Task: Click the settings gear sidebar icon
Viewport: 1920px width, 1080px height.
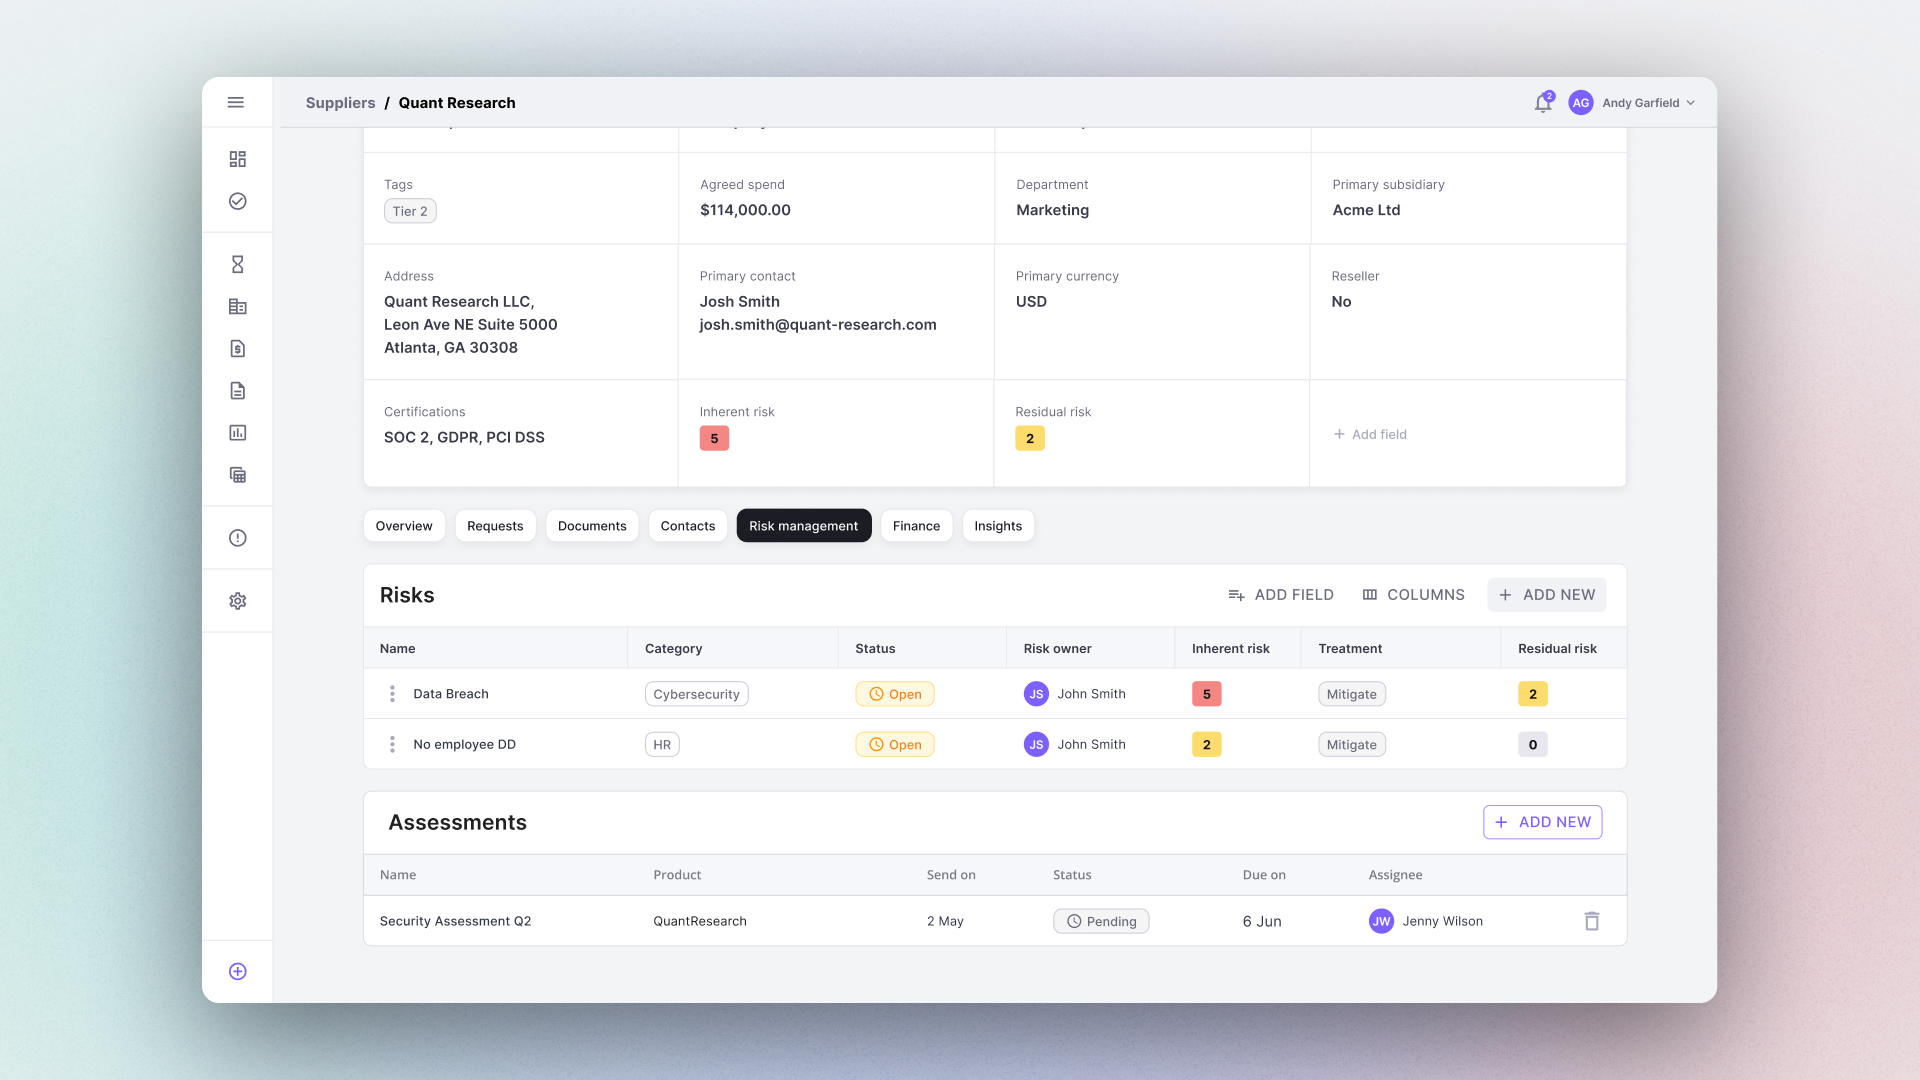Action: [237, 601]
